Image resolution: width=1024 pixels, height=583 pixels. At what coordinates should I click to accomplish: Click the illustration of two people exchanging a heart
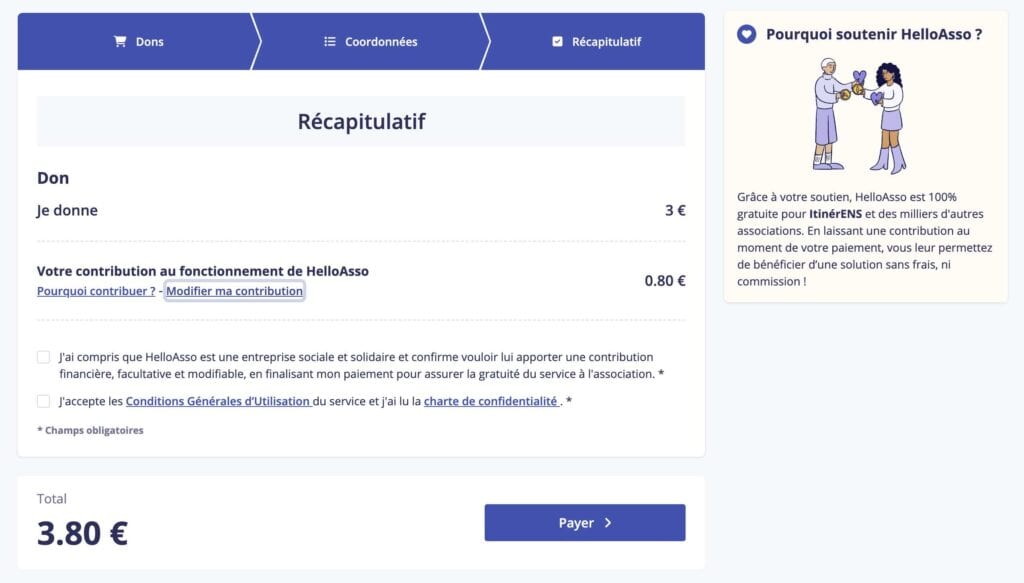860,115
